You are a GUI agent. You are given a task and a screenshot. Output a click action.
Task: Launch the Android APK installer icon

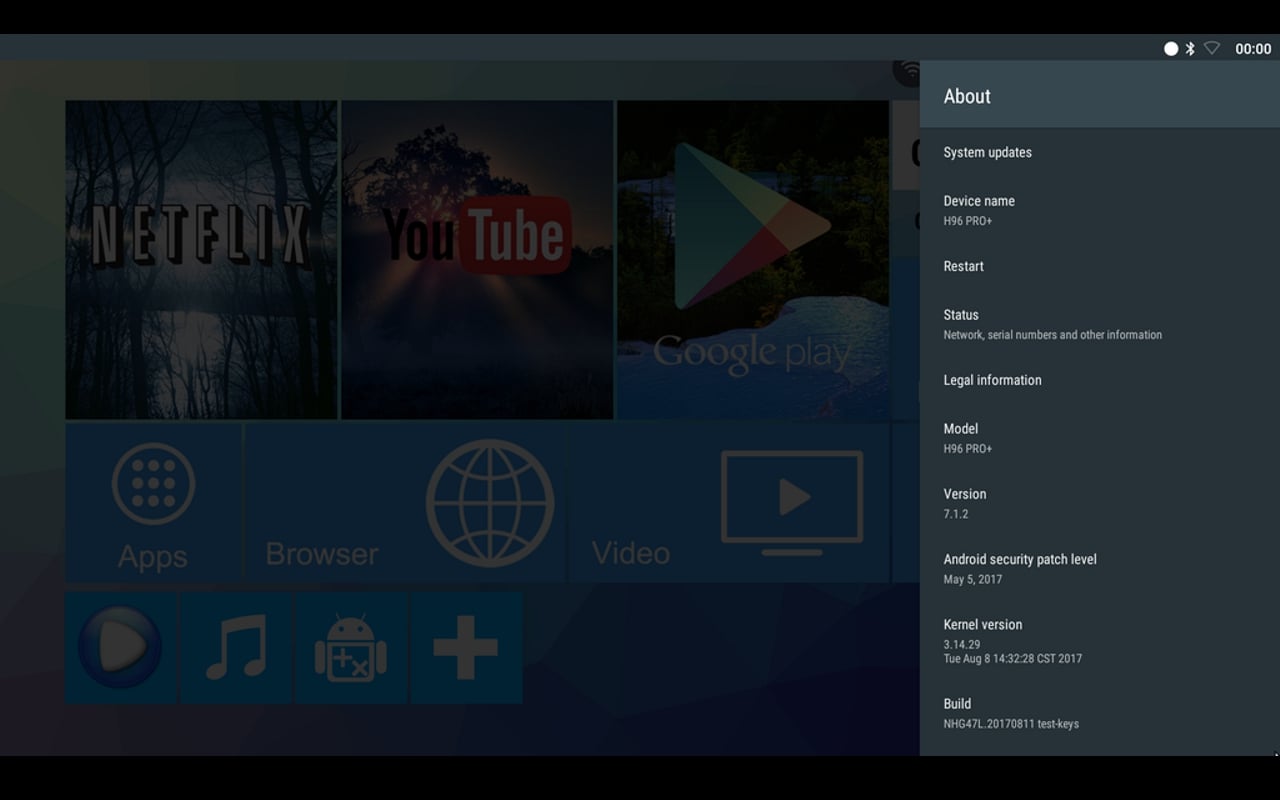[x=350, y=647]
